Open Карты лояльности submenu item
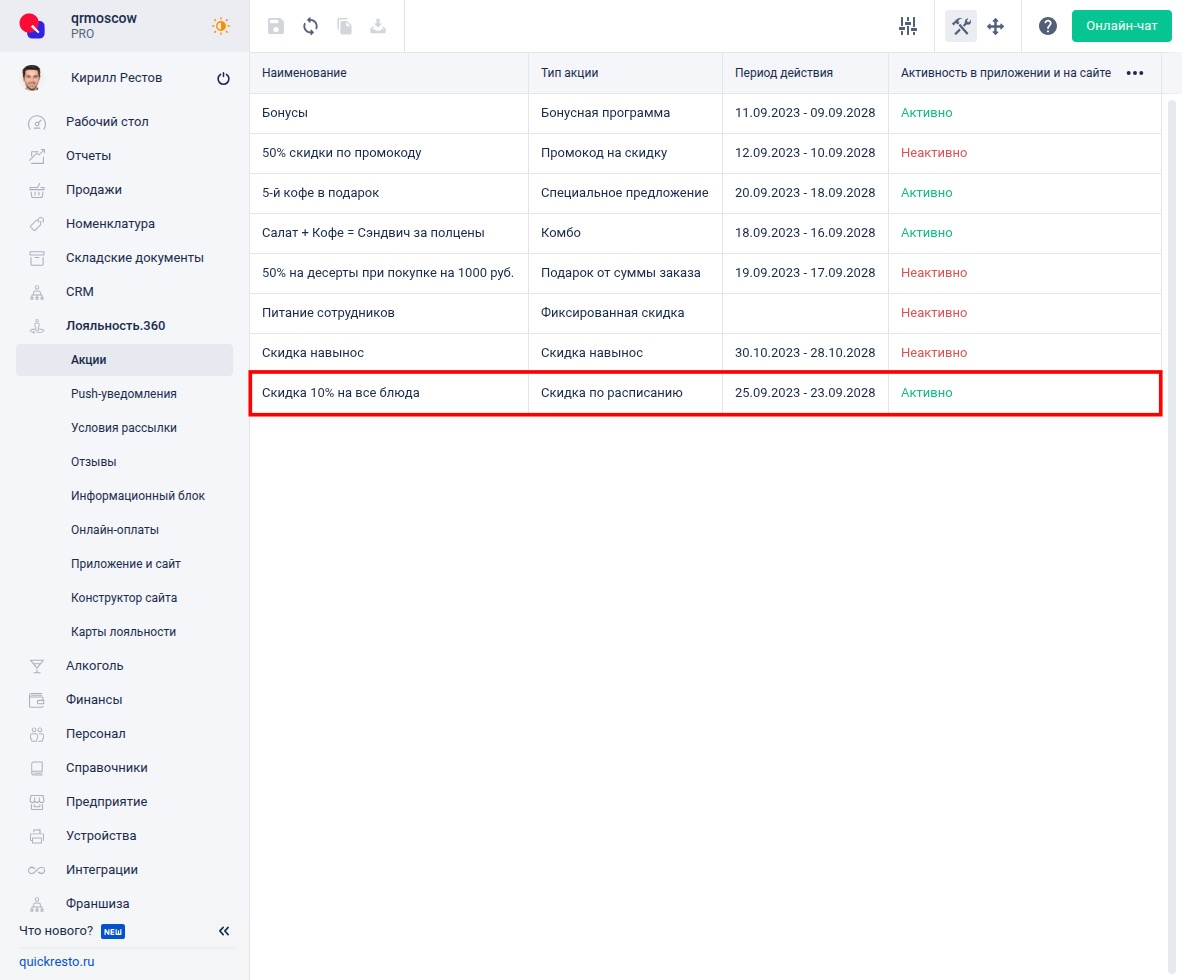 pyautogui.click(x=124, y=632)
